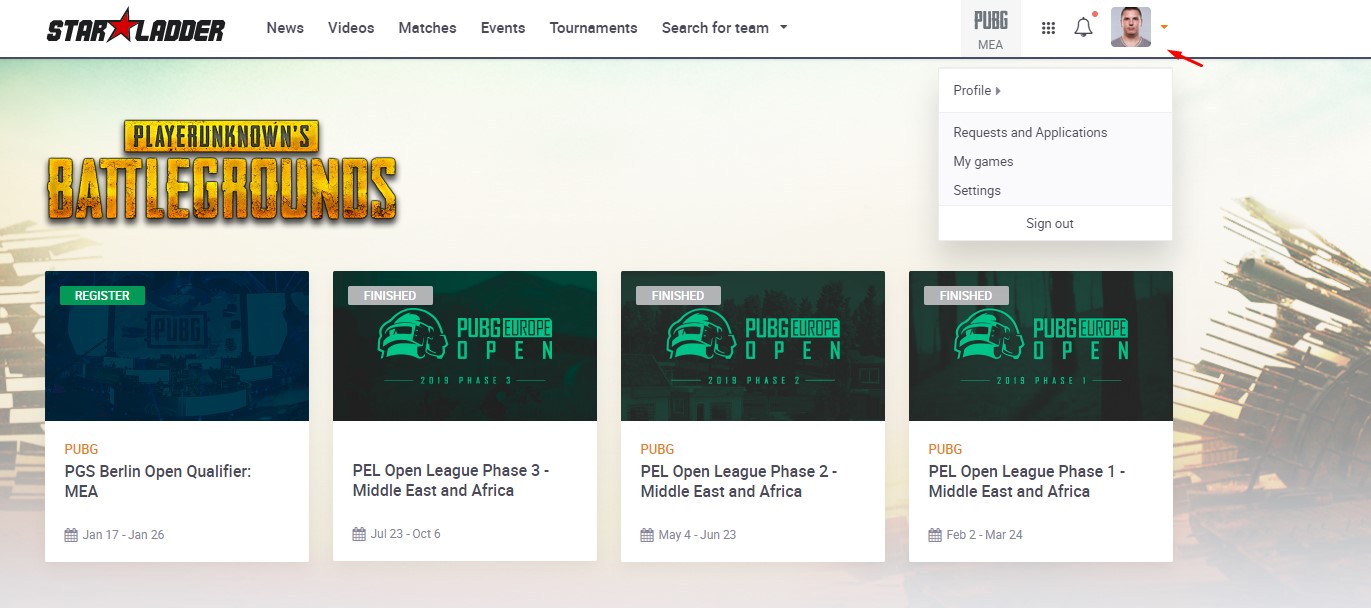Open the PGS Berlin Open Qualifier banner image
This screenshot has width=1371, height=608.
click(177, 346)
